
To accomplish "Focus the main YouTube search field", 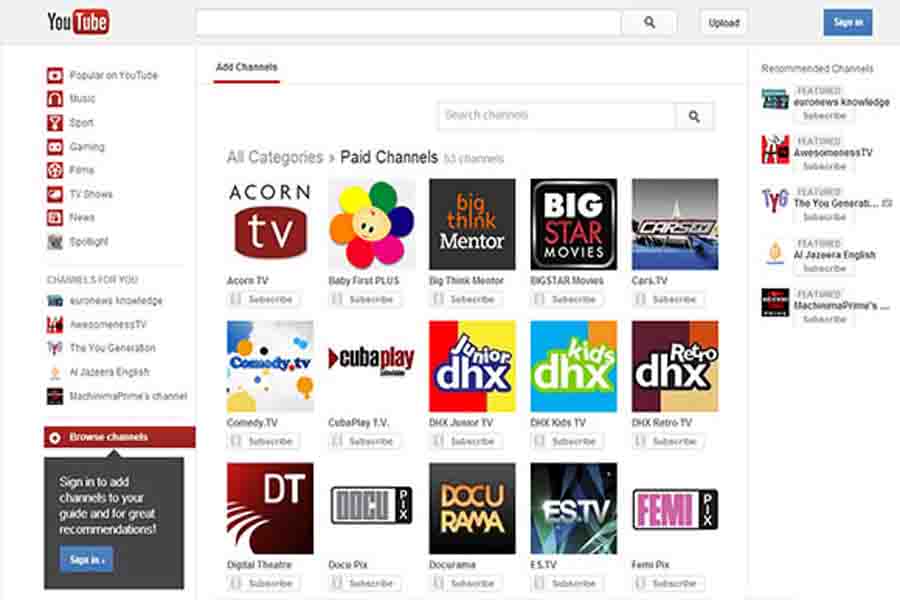I will 409,23.
